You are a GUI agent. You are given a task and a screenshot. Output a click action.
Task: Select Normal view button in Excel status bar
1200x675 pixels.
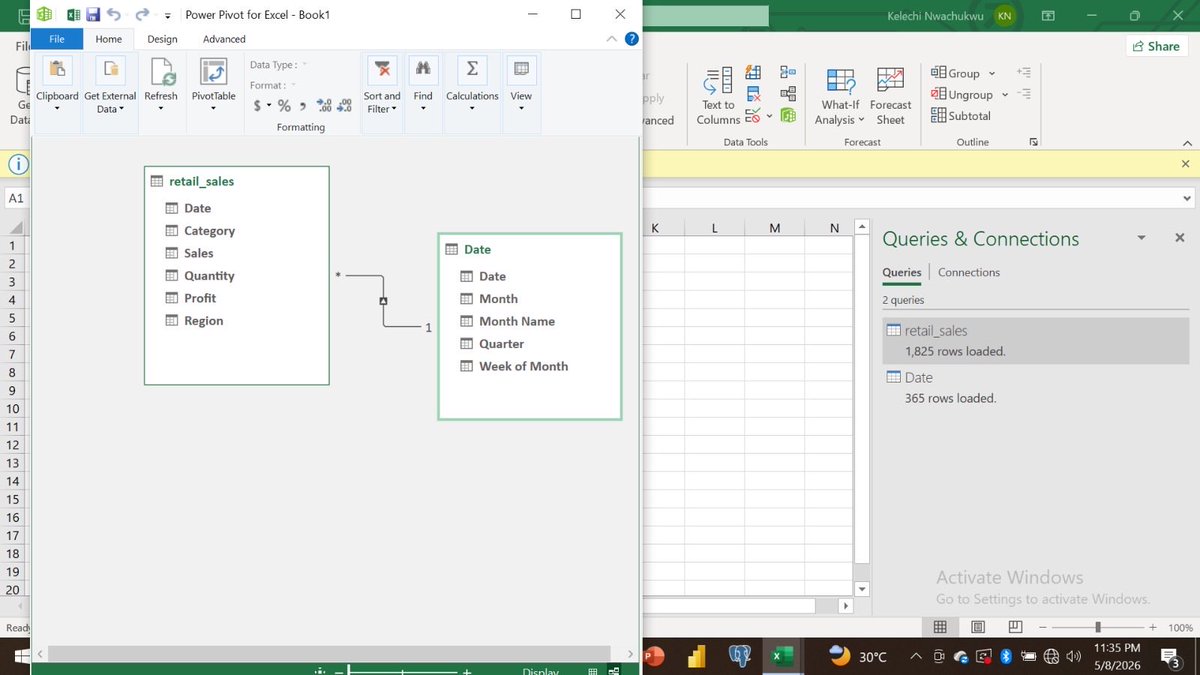(940, 627)
